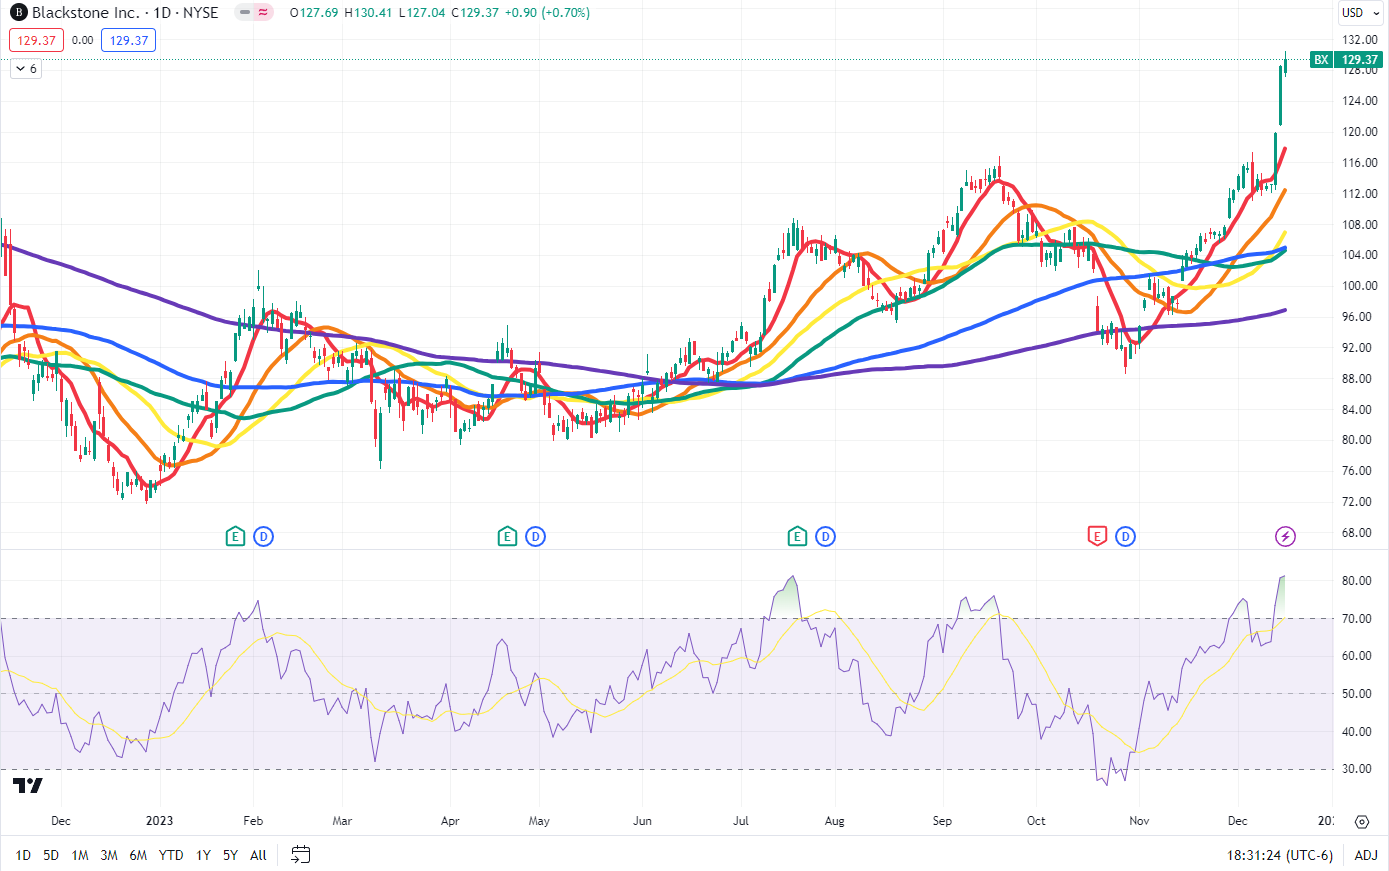Viewport: 1389px width, 871px height.
Task: Click the 68.00 price axis label
Action: tap(1357, 533)
